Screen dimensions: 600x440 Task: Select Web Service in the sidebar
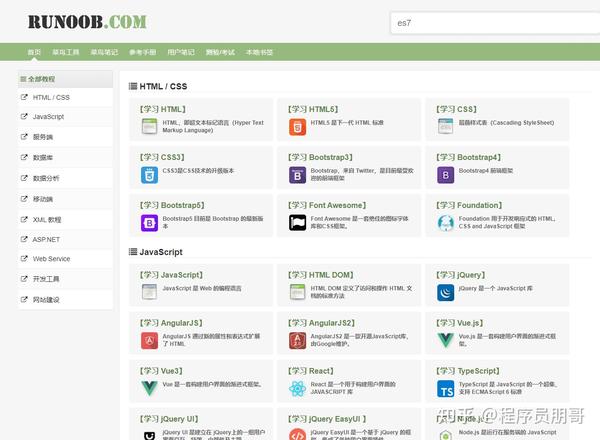(x=65, y=259)
